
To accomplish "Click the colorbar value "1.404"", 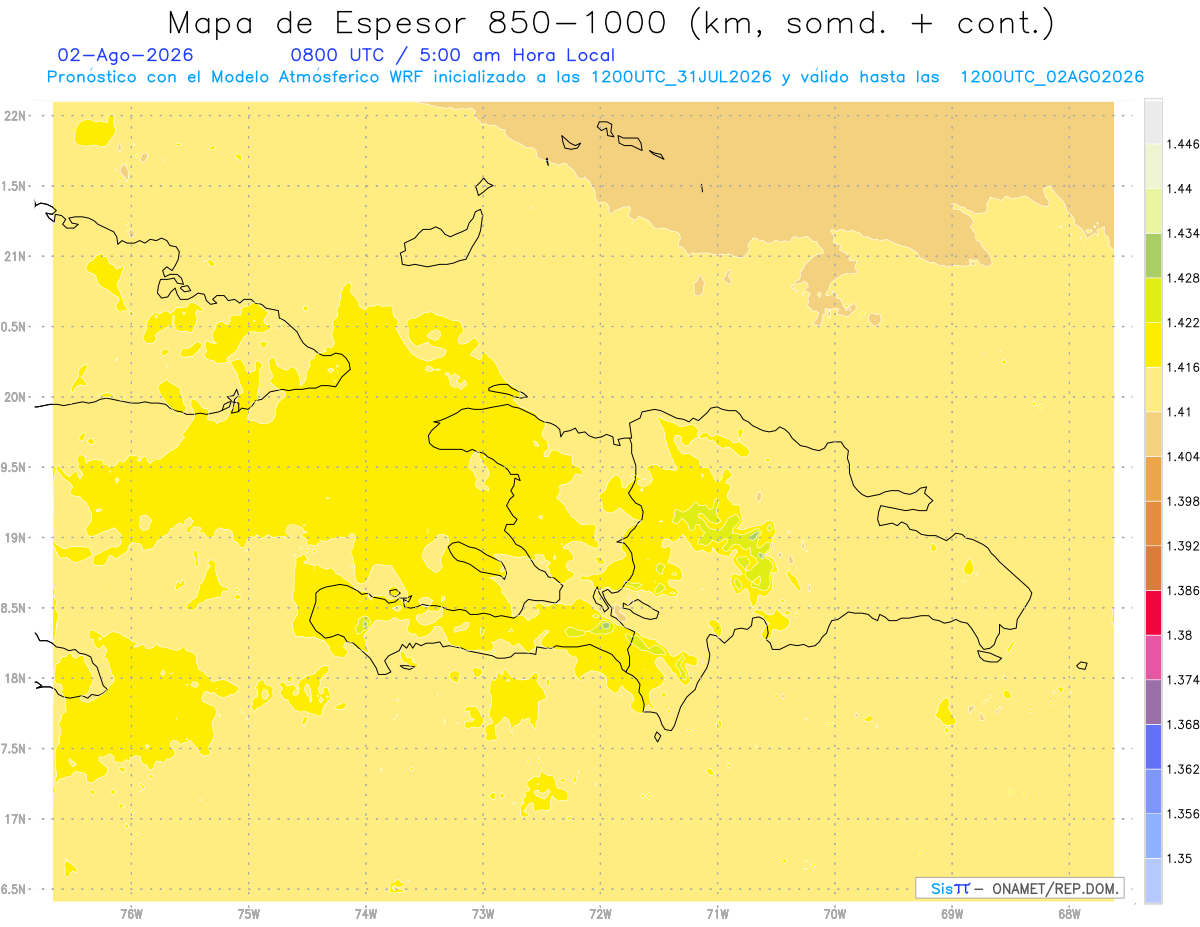I will (1184, 457).
